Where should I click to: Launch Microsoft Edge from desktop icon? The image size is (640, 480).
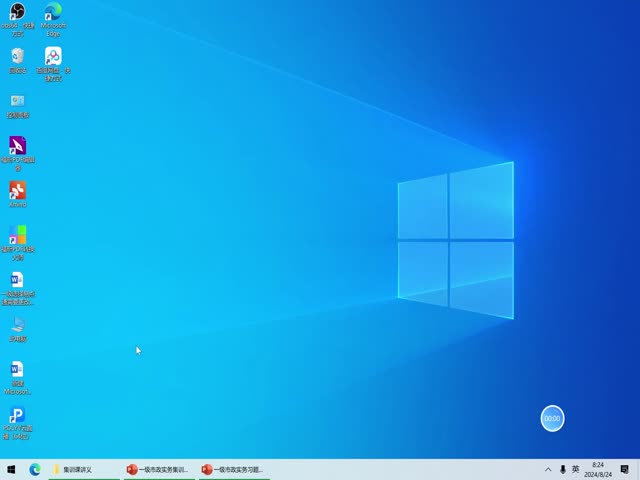53,13
